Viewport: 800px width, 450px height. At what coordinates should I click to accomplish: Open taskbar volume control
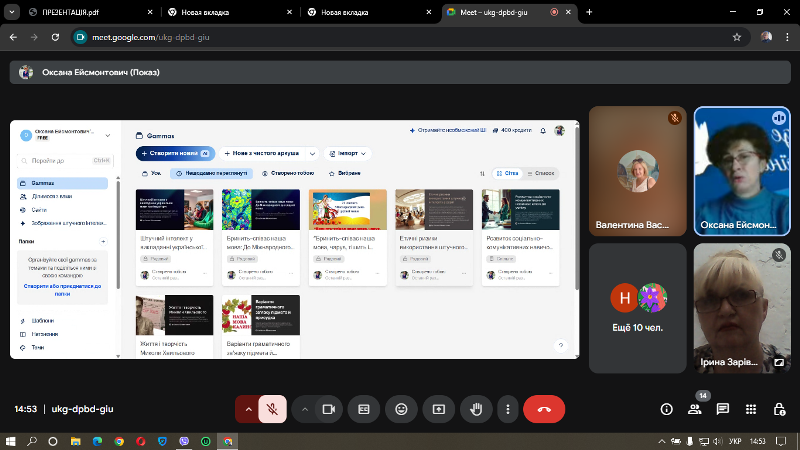tap(718, 441)
